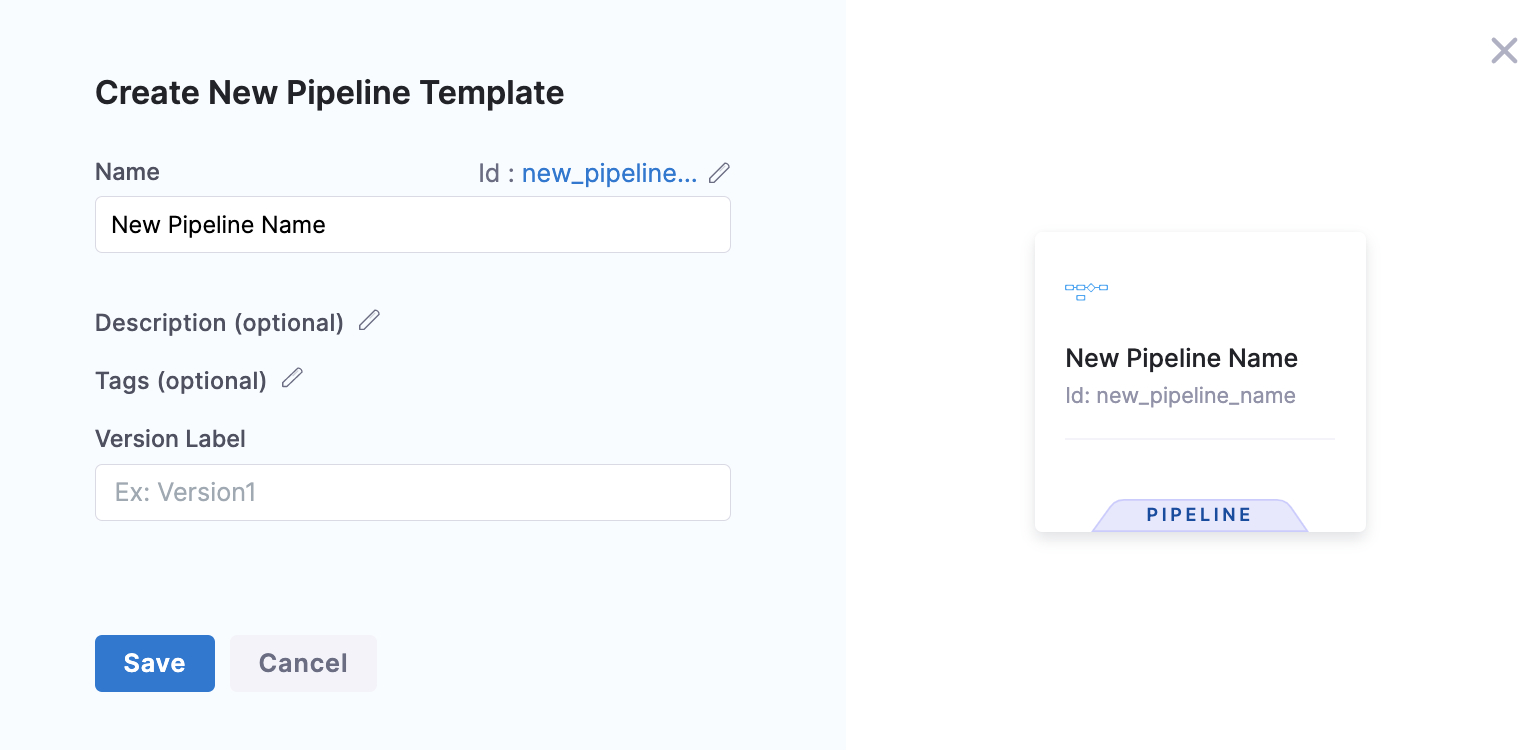The width and height of the screenshot is (1534, 750).
Task: Click the Name field label
Action: (x=127, y=172)
